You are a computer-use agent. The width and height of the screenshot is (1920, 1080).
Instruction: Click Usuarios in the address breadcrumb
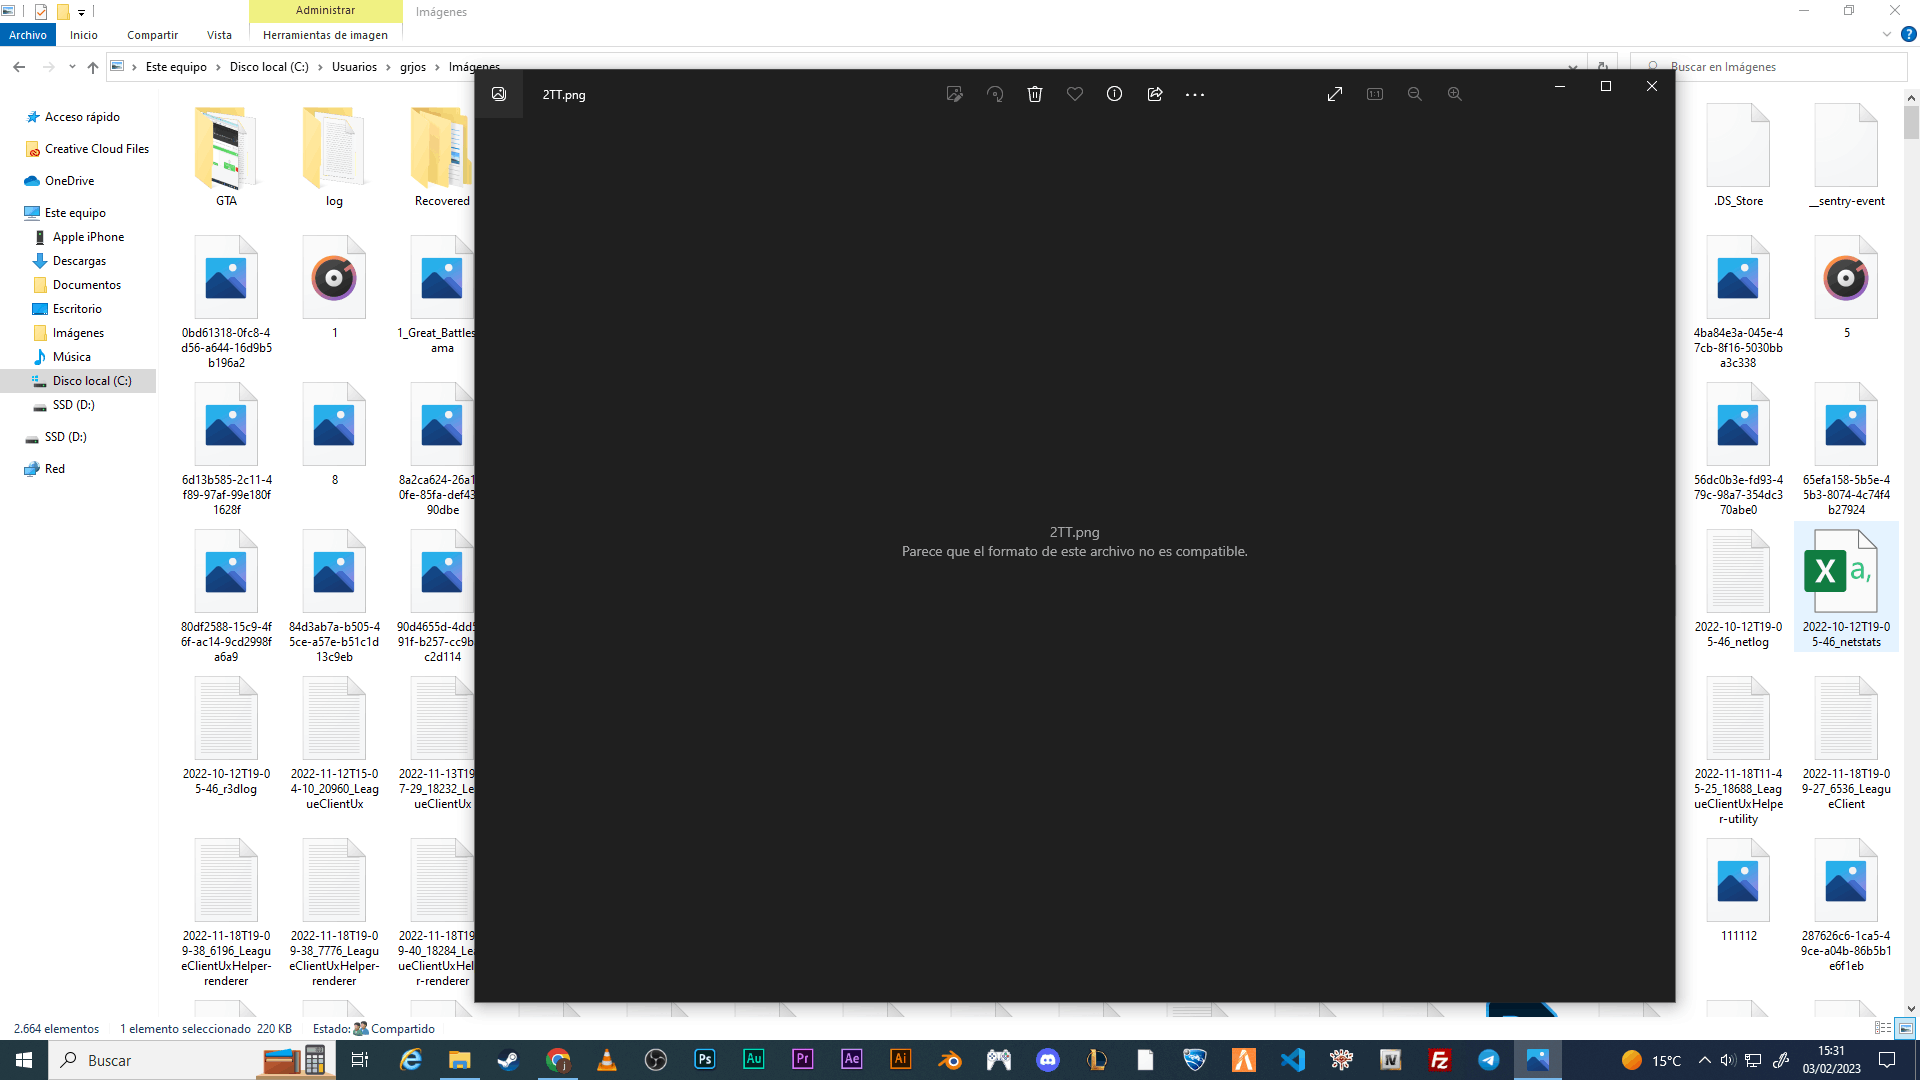[x=354, y=67]
